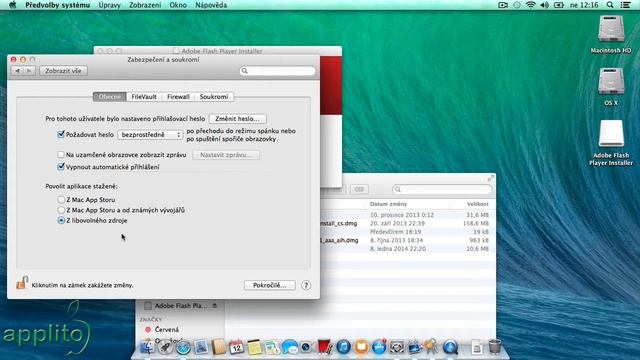Screen dimensions: 640x360
Task: Switch to the Firewall tab
Action: coord(178,97)
